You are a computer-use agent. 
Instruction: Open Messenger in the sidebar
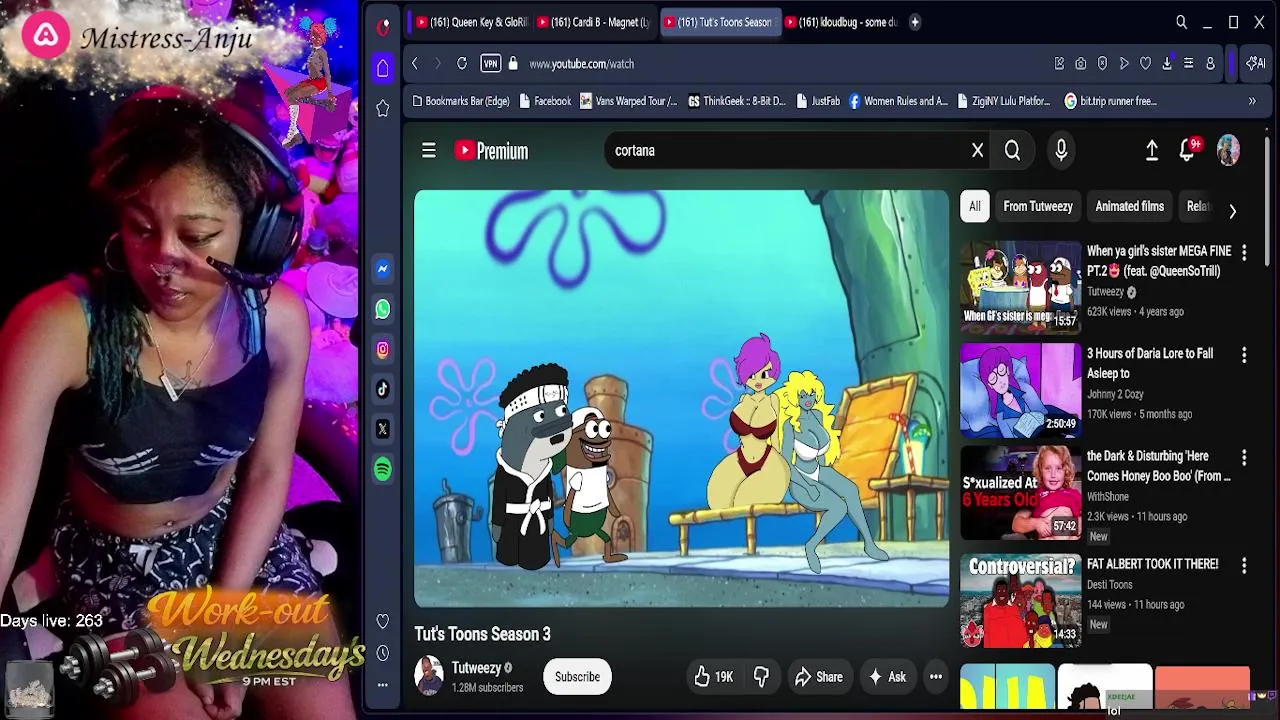pos(383,269)
